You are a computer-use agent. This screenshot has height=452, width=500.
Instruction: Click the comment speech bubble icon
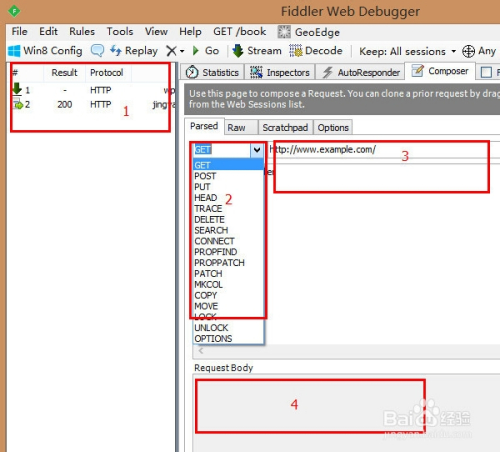[97, 51]
